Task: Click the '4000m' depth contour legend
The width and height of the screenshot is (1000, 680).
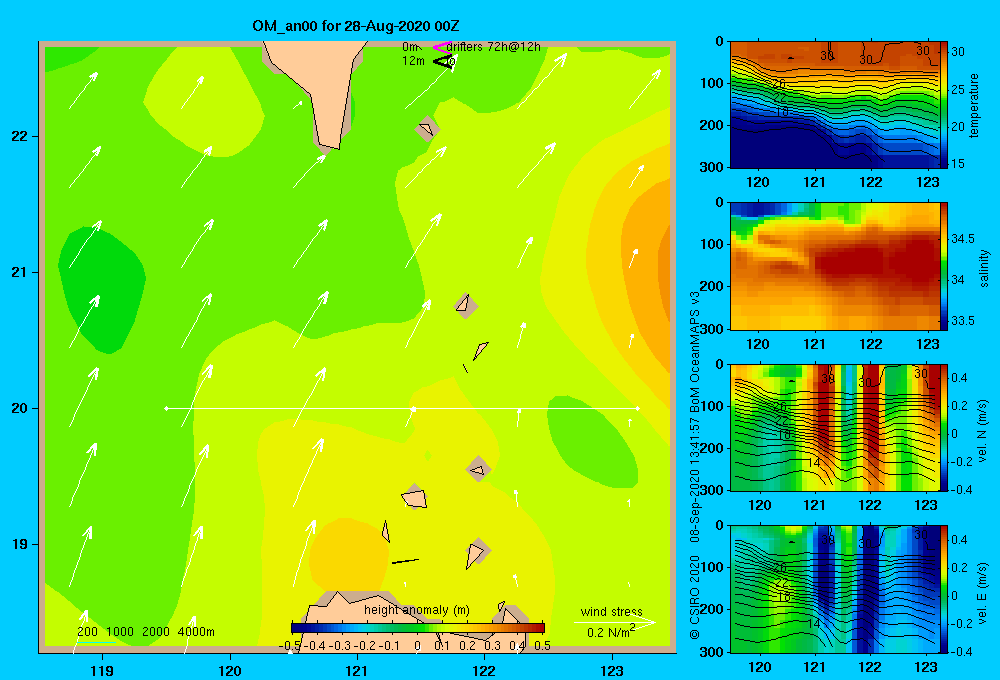Action: tap(196, 632)
